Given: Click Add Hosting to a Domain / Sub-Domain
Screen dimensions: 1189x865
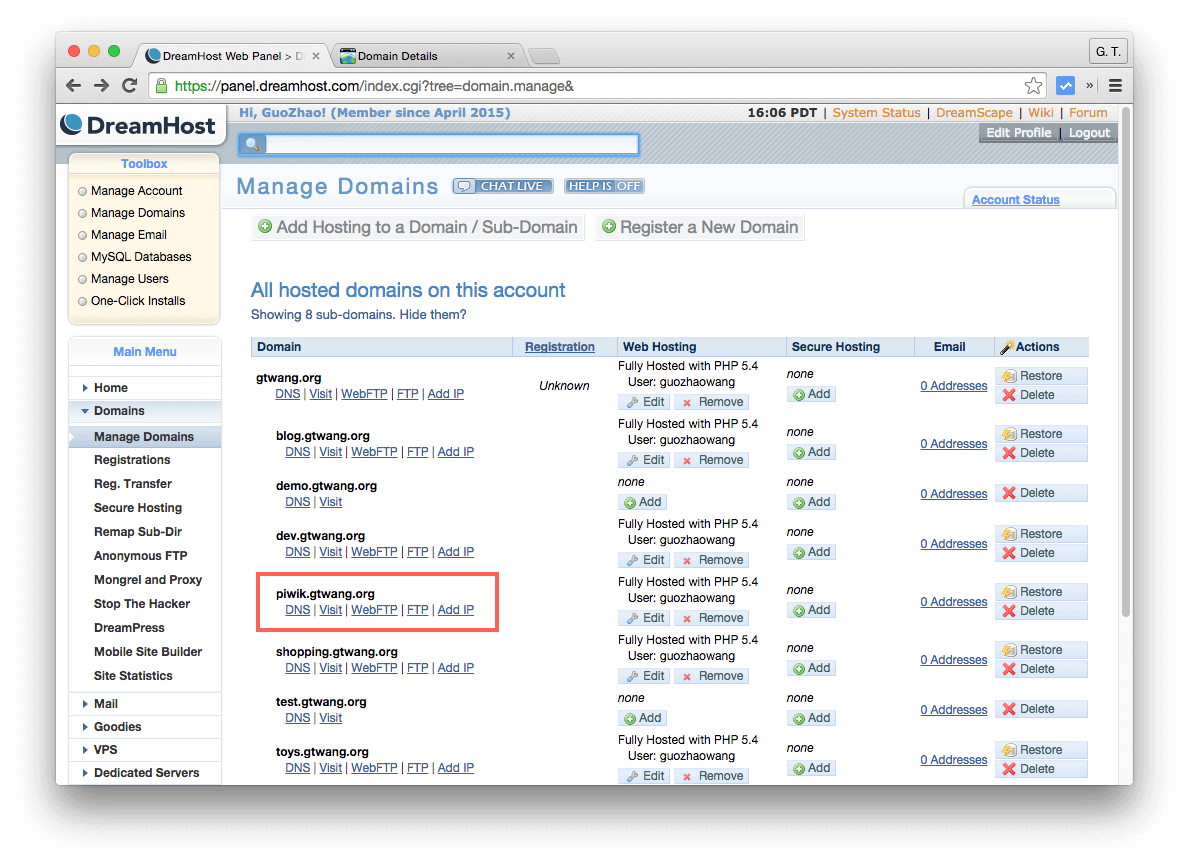Looking at the screenshot, I should tap(418, 227).
